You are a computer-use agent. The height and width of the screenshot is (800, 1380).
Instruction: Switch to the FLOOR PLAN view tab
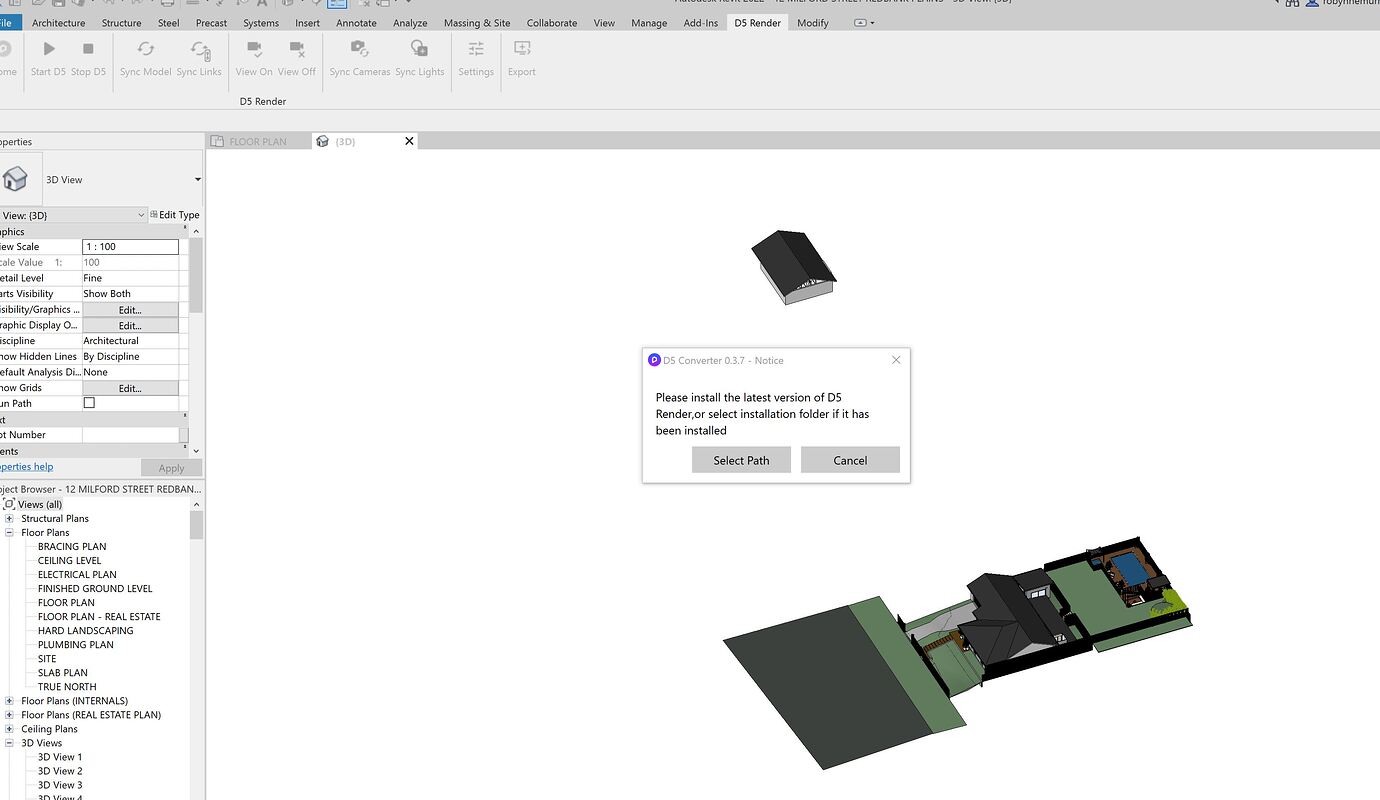[258, 142]
